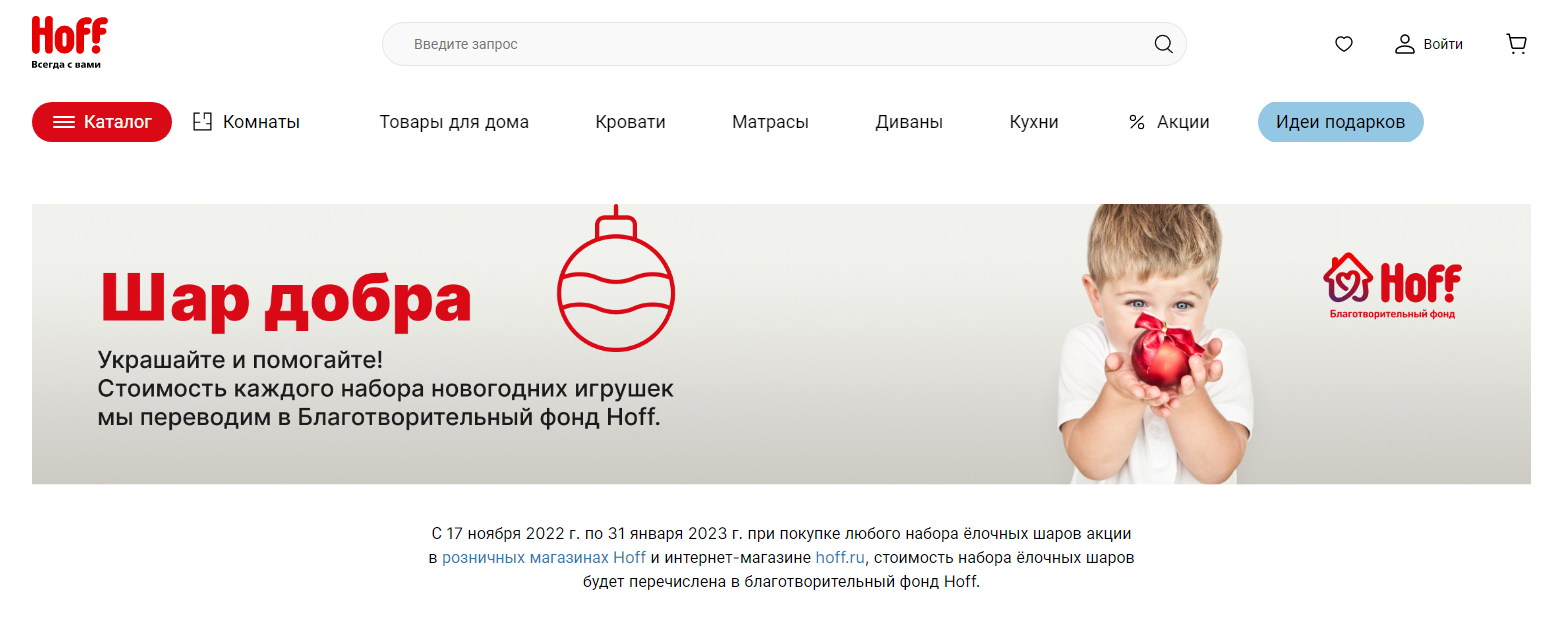The width and height of the screenshot is (1555, 636).
Task: Click the percent icon beside Акции
Action: pos(1136,122)
